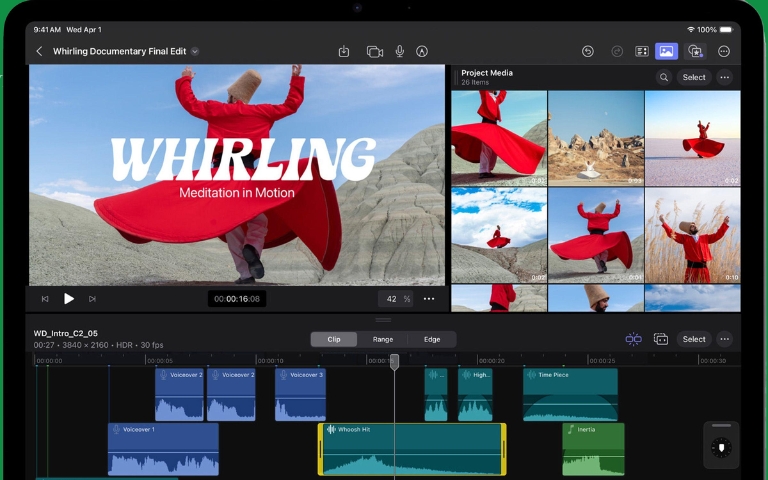Screen dimensions: 768x480
Task: Check the battery status icon
Action: (726, 29)
